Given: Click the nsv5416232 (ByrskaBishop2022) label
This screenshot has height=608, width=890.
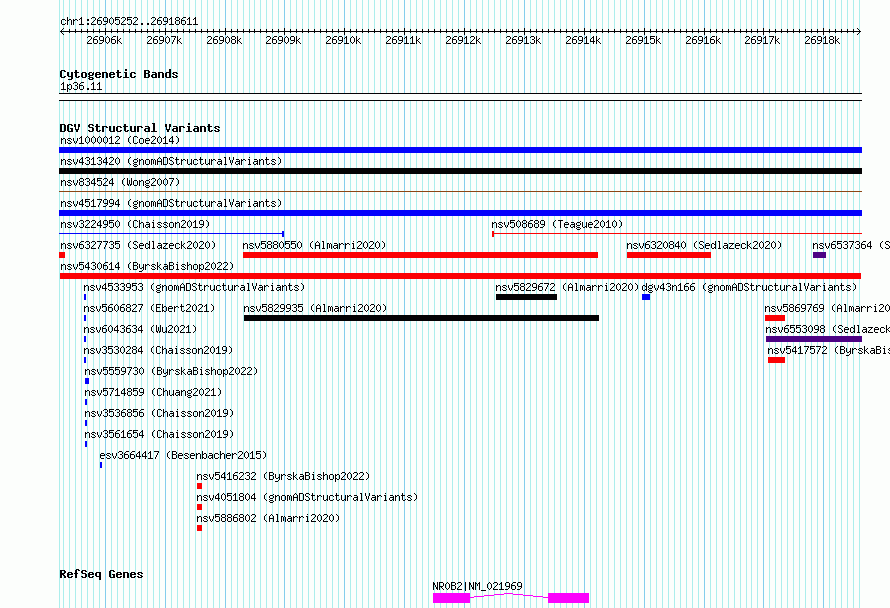Looking at the screenshot, I should 283,476.
